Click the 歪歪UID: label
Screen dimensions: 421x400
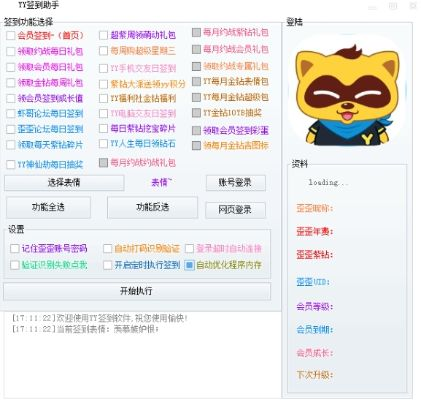(313, 282)
